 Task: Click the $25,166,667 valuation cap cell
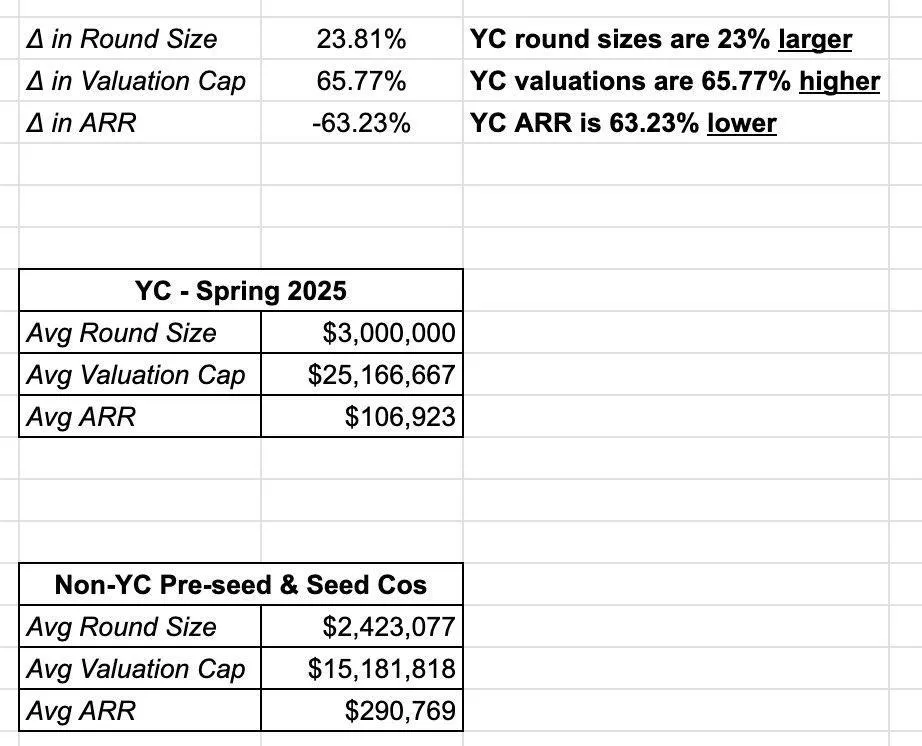point(381,375)
